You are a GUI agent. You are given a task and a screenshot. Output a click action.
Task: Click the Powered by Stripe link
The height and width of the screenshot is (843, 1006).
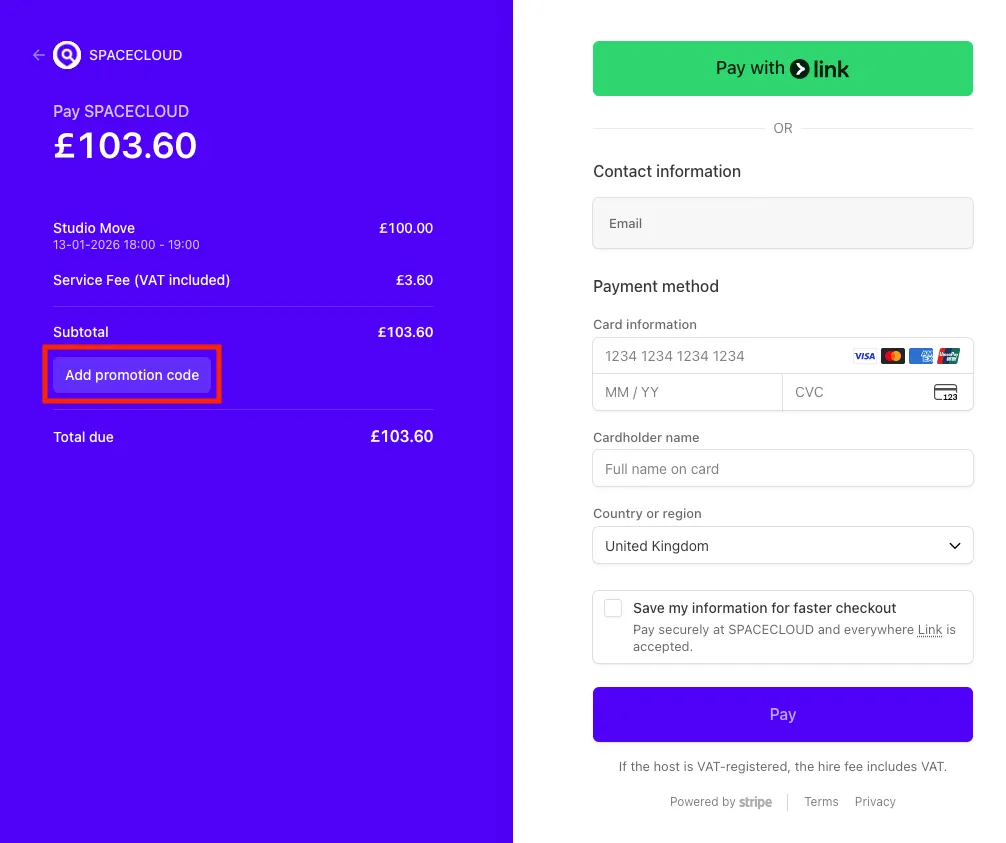coord(720,802)
